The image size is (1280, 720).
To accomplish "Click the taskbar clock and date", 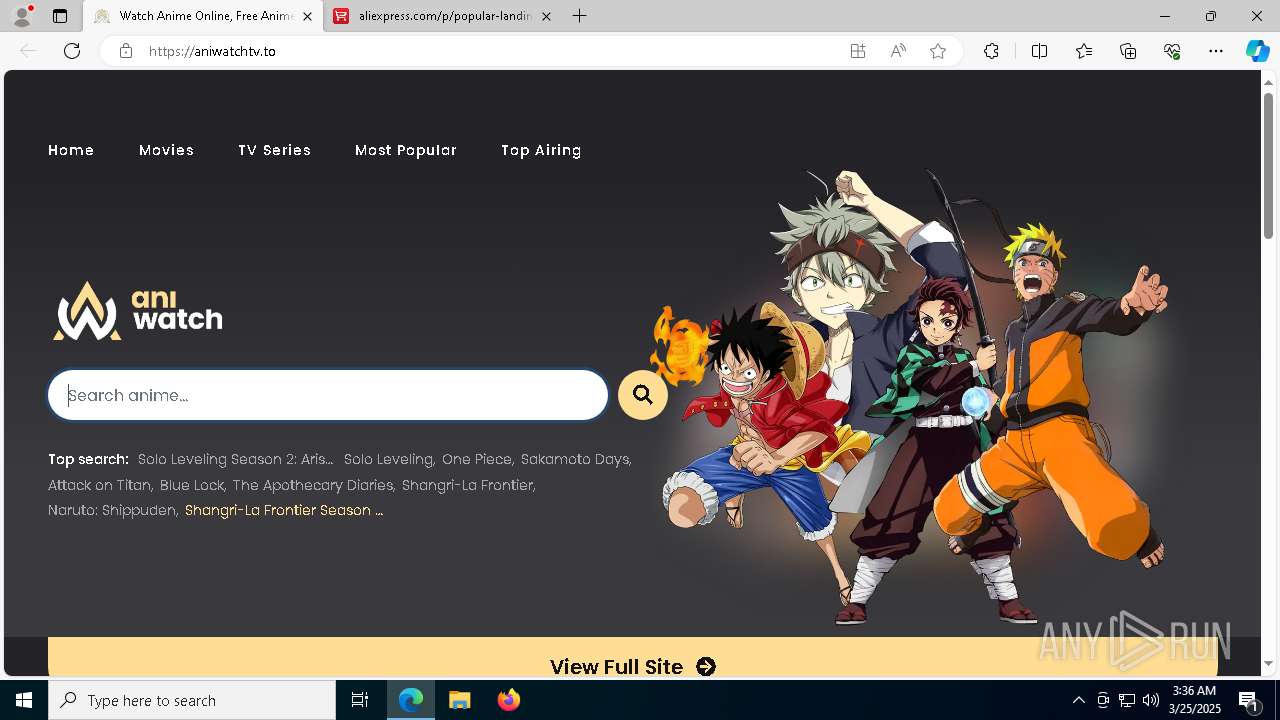I will coord(1194,700).
